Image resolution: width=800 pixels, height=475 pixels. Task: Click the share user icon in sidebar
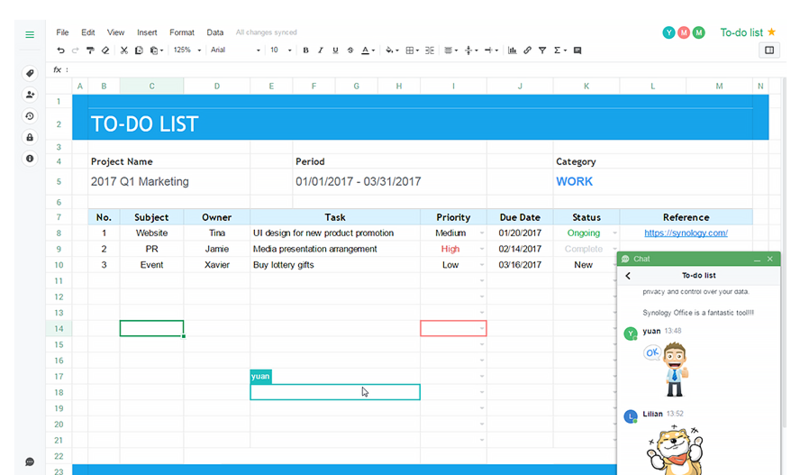click(30, 95)
